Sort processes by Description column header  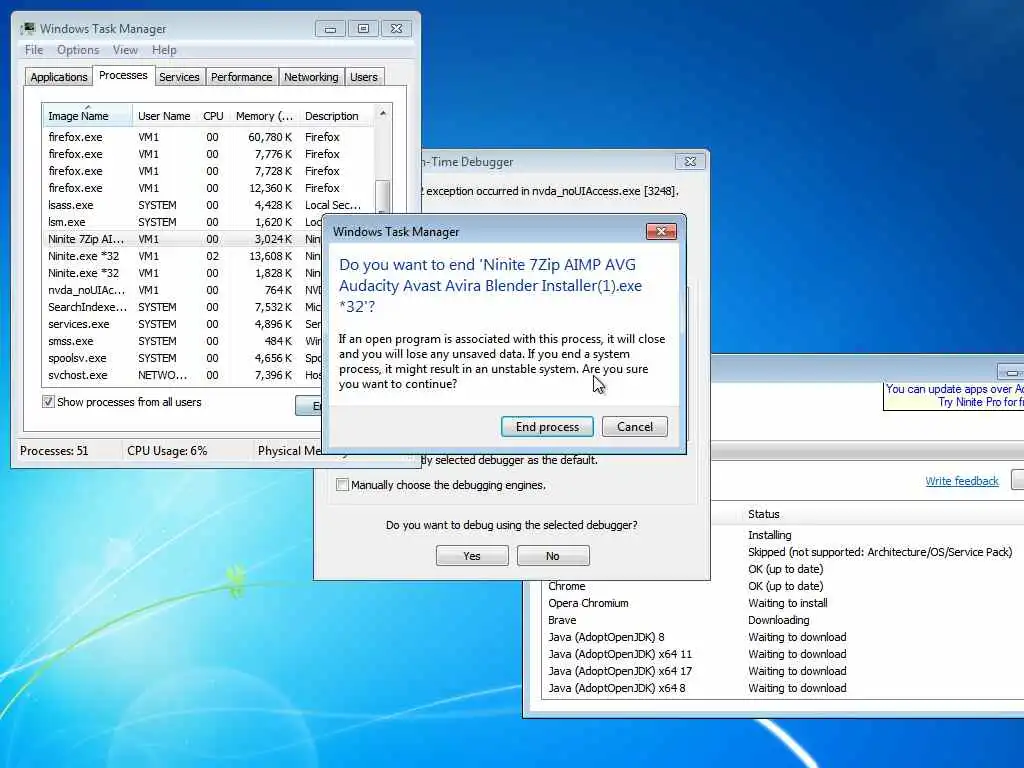pos(337,116)
